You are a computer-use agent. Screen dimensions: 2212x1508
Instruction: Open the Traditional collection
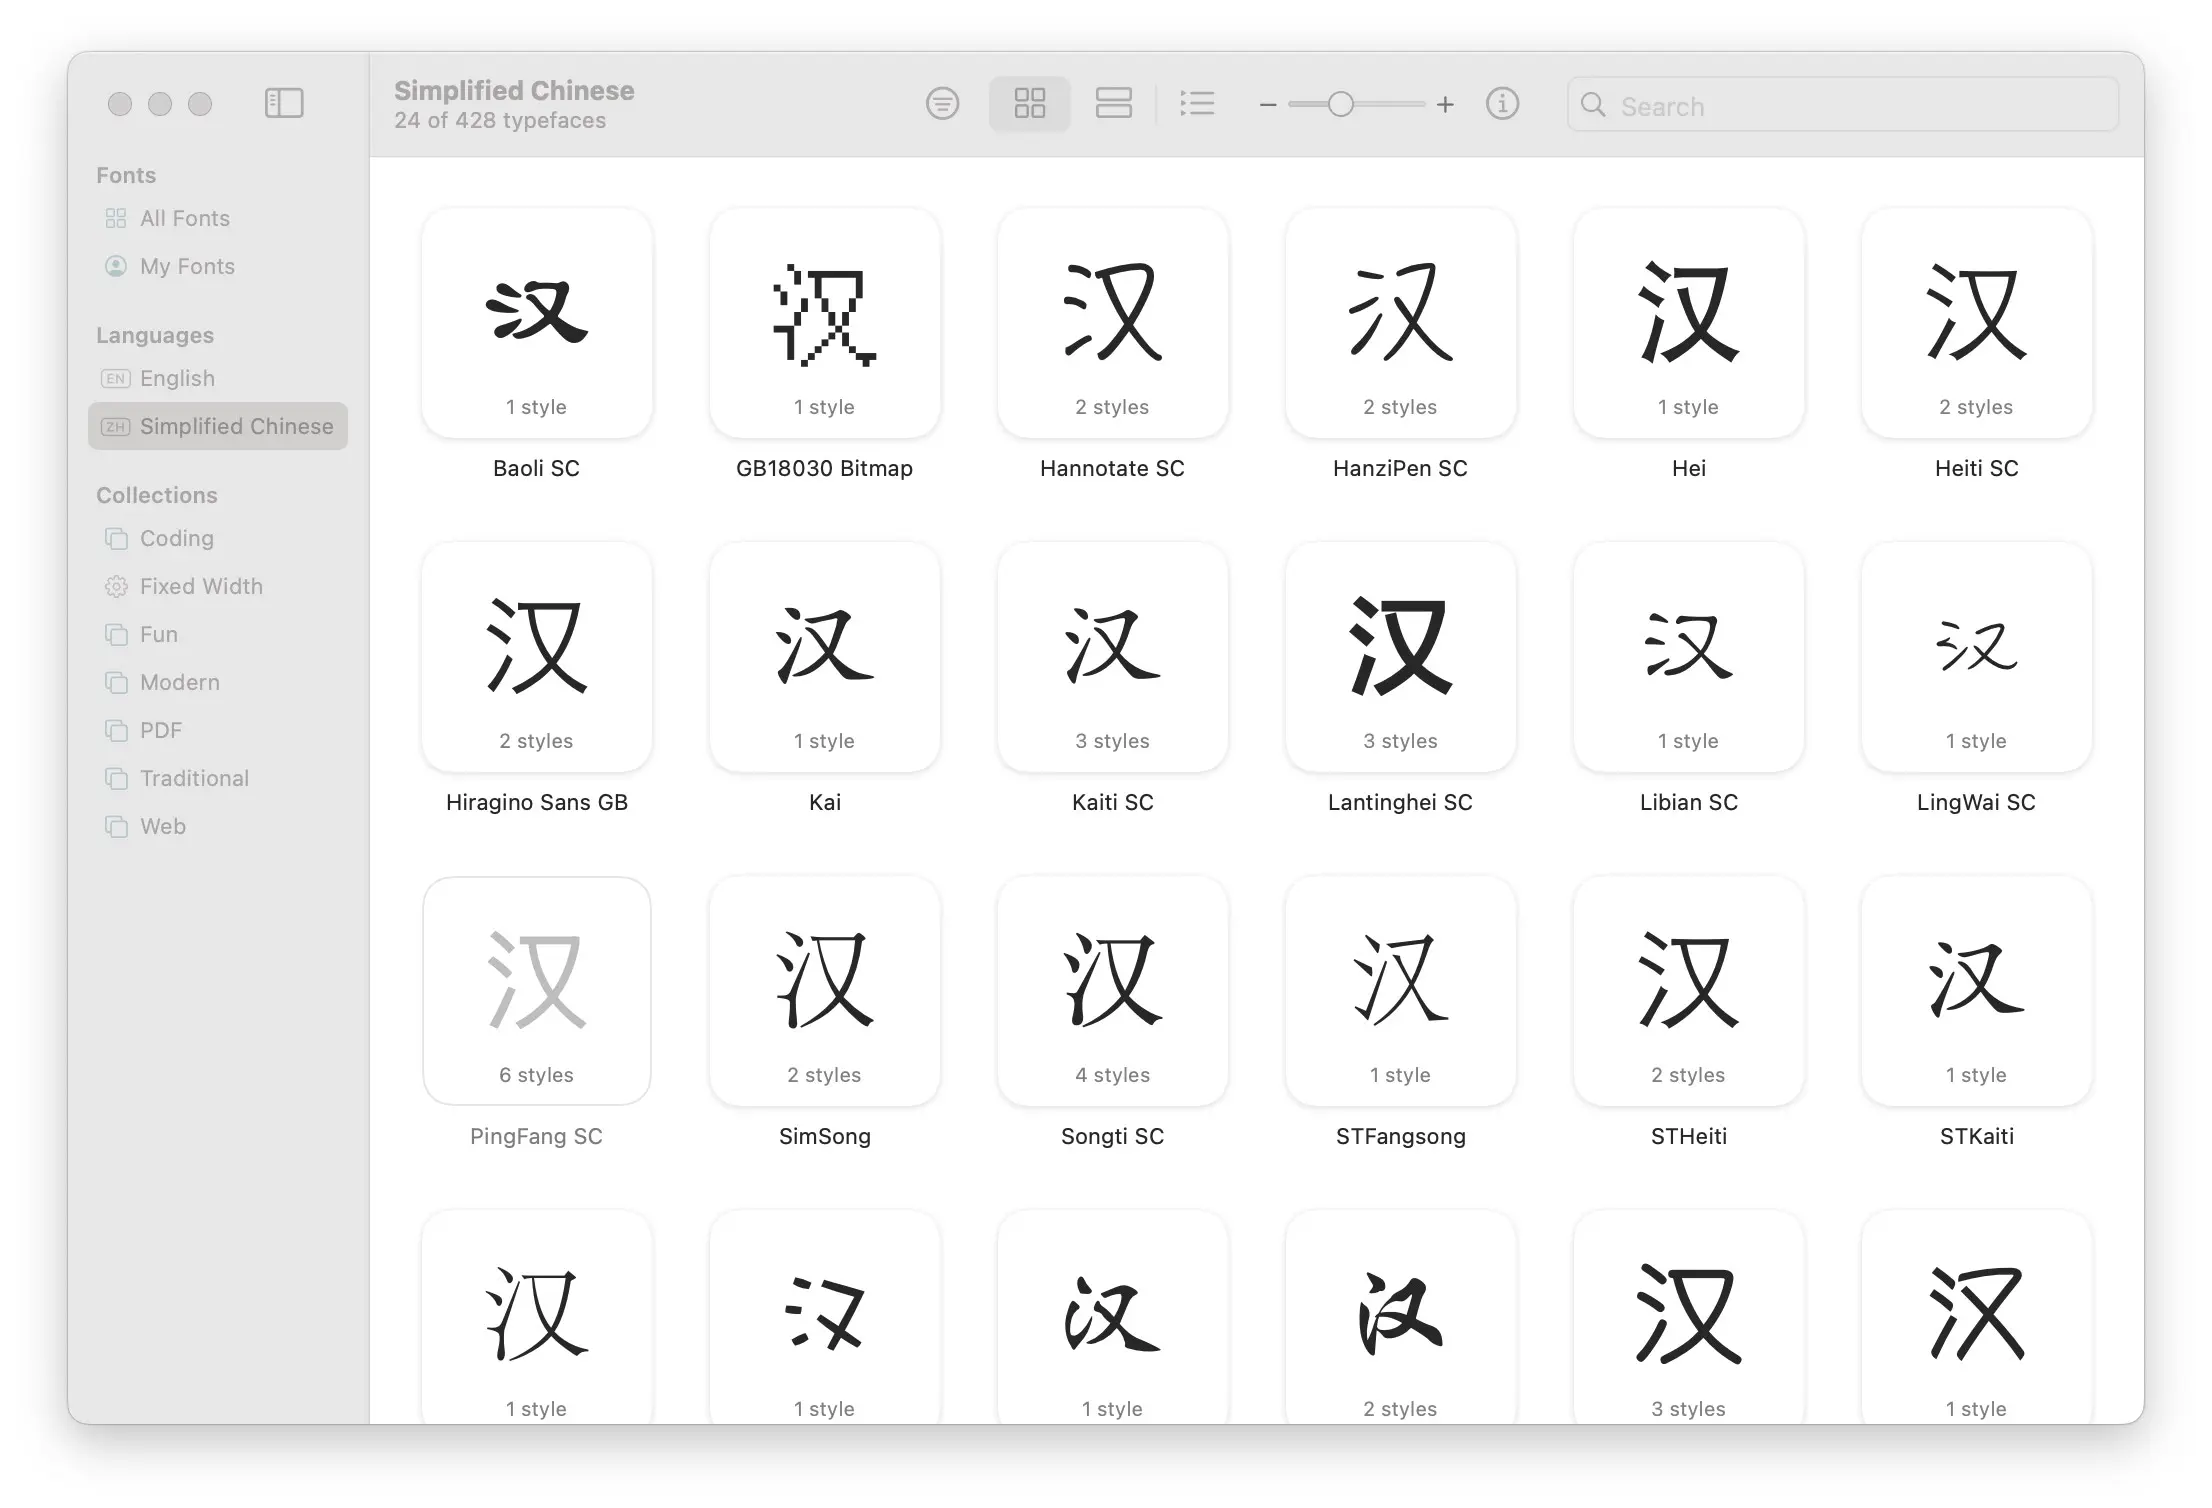218,778
